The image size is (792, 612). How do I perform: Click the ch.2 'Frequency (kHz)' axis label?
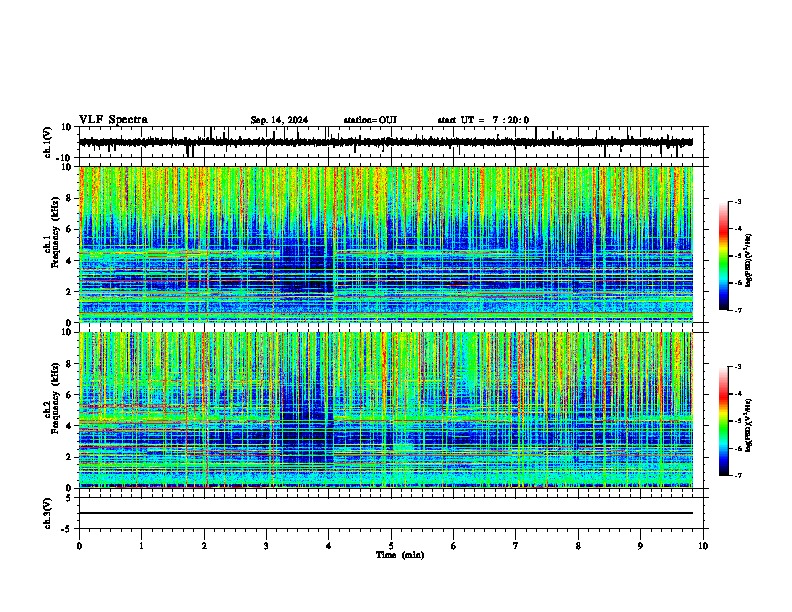point(55,397)
